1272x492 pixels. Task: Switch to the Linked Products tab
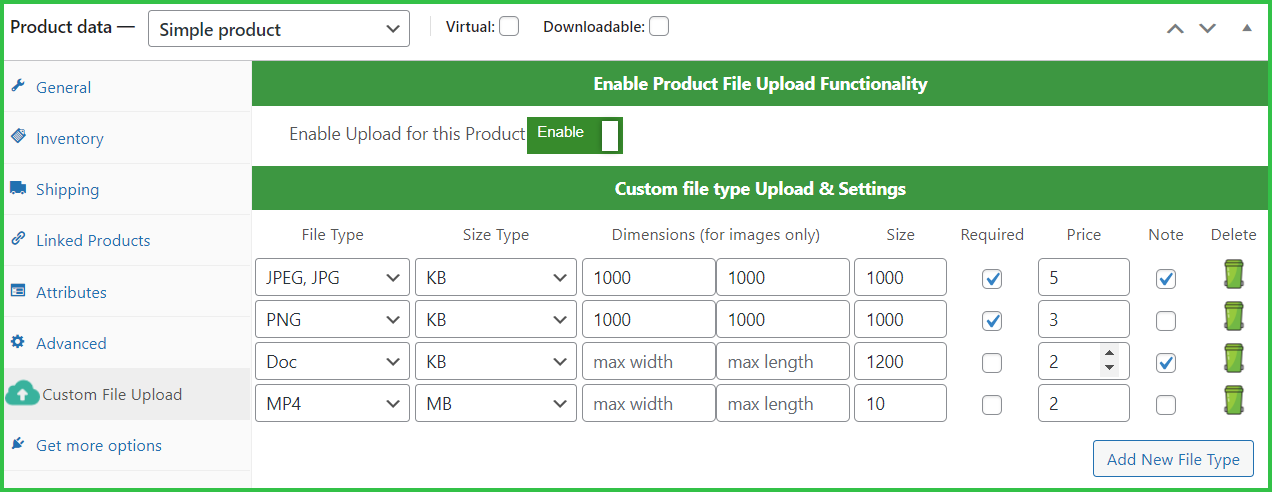coord(92,241)
